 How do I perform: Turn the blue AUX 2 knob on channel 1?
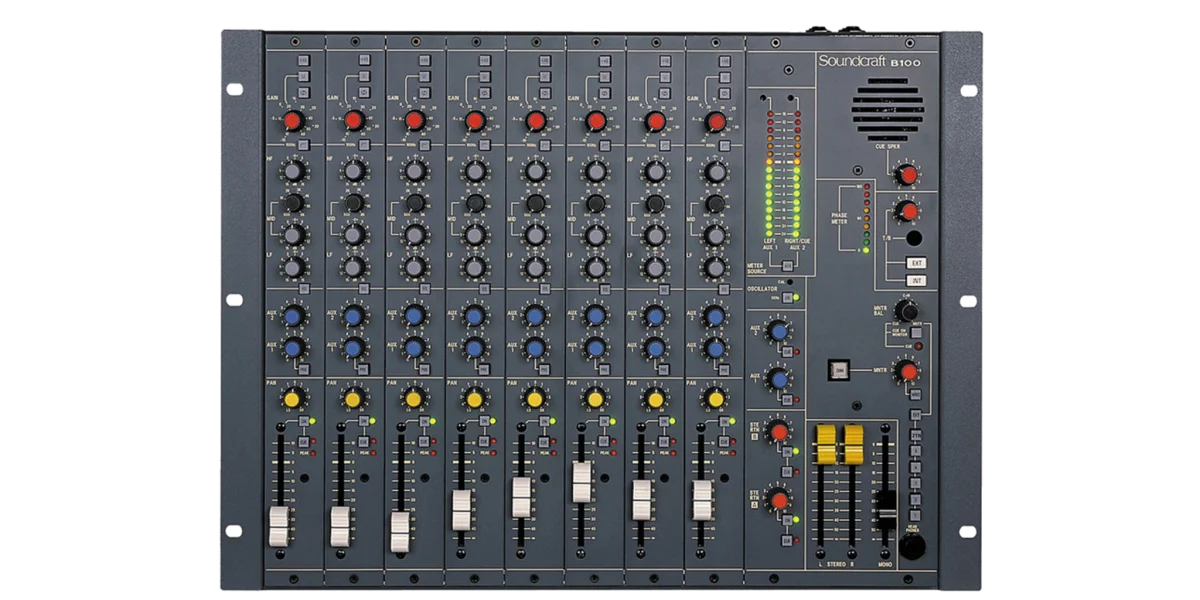click(x=293, y=315)
